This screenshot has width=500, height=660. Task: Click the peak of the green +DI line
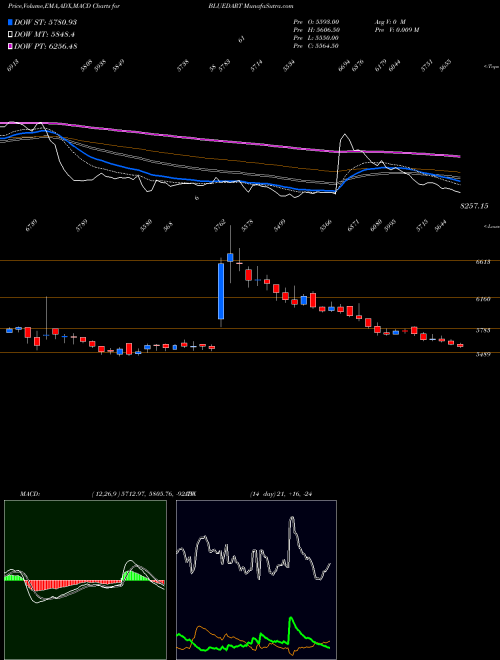[291, 618]
